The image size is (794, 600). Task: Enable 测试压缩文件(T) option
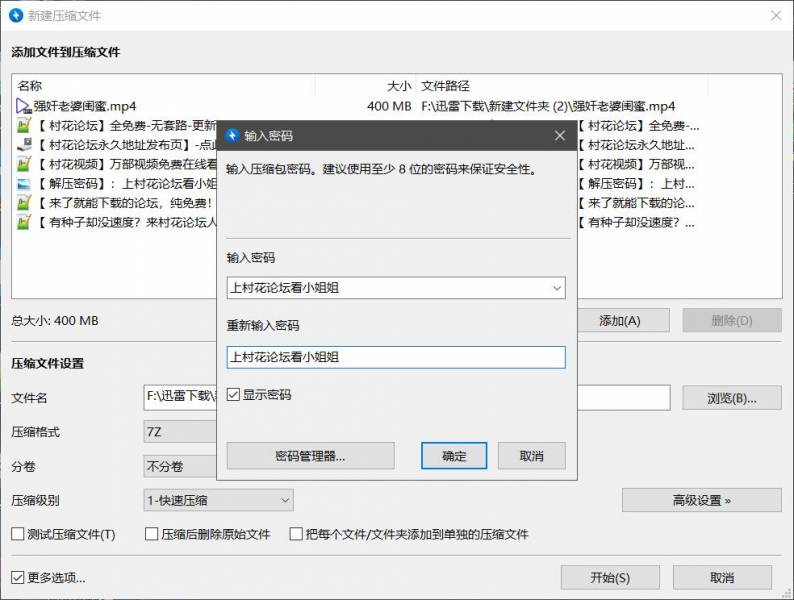tap(18, 534)
